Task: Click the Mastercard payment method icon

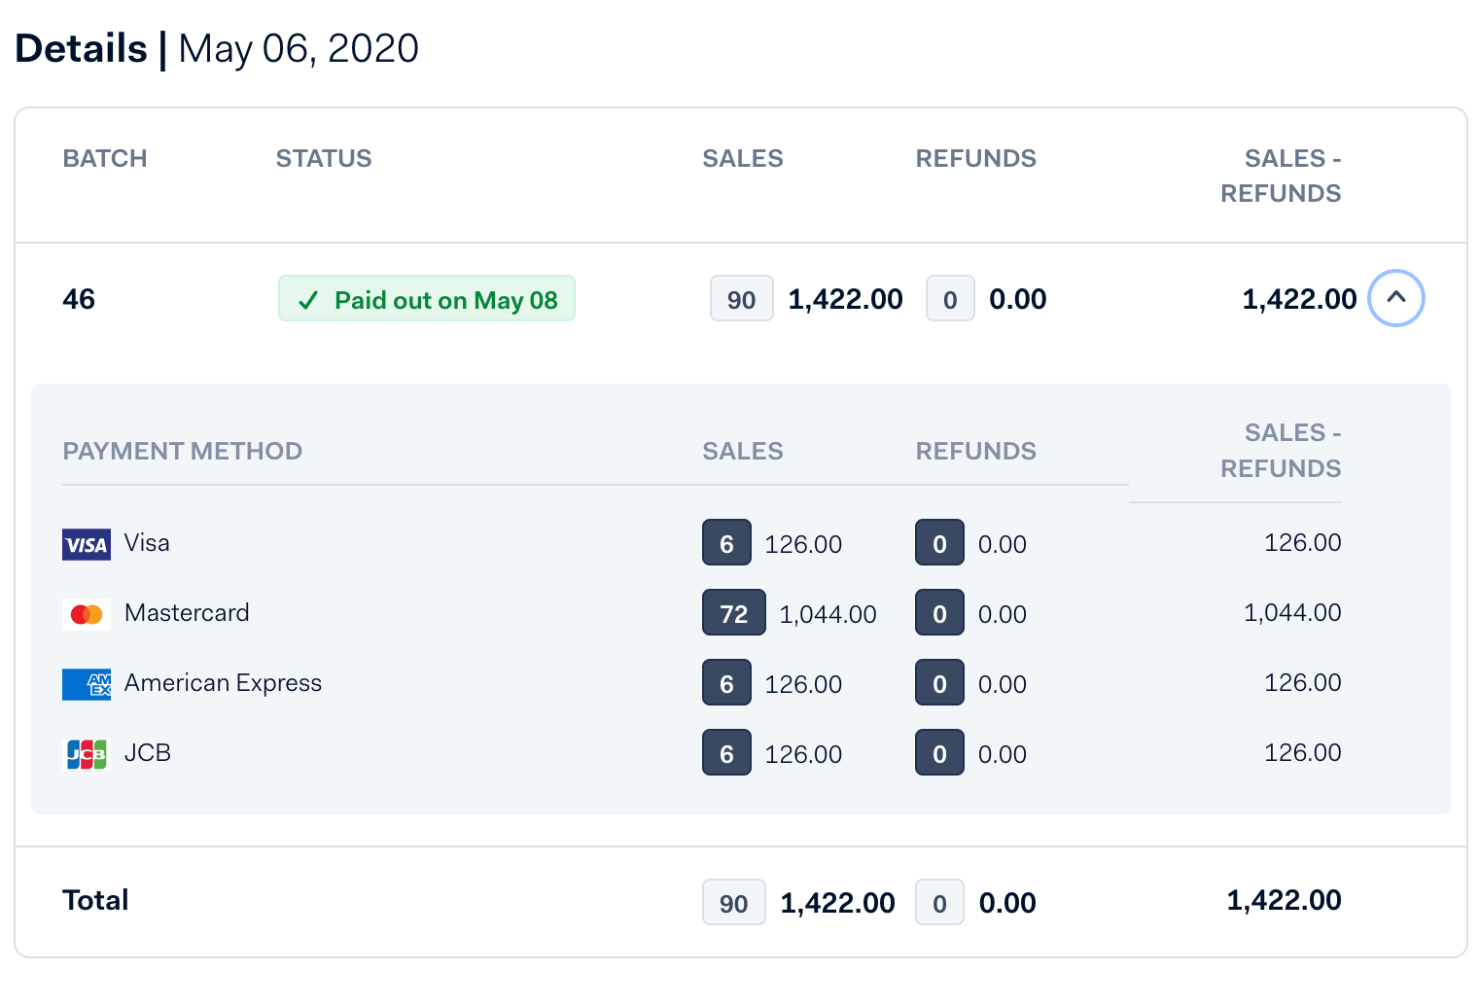Action: click(86, 613)
